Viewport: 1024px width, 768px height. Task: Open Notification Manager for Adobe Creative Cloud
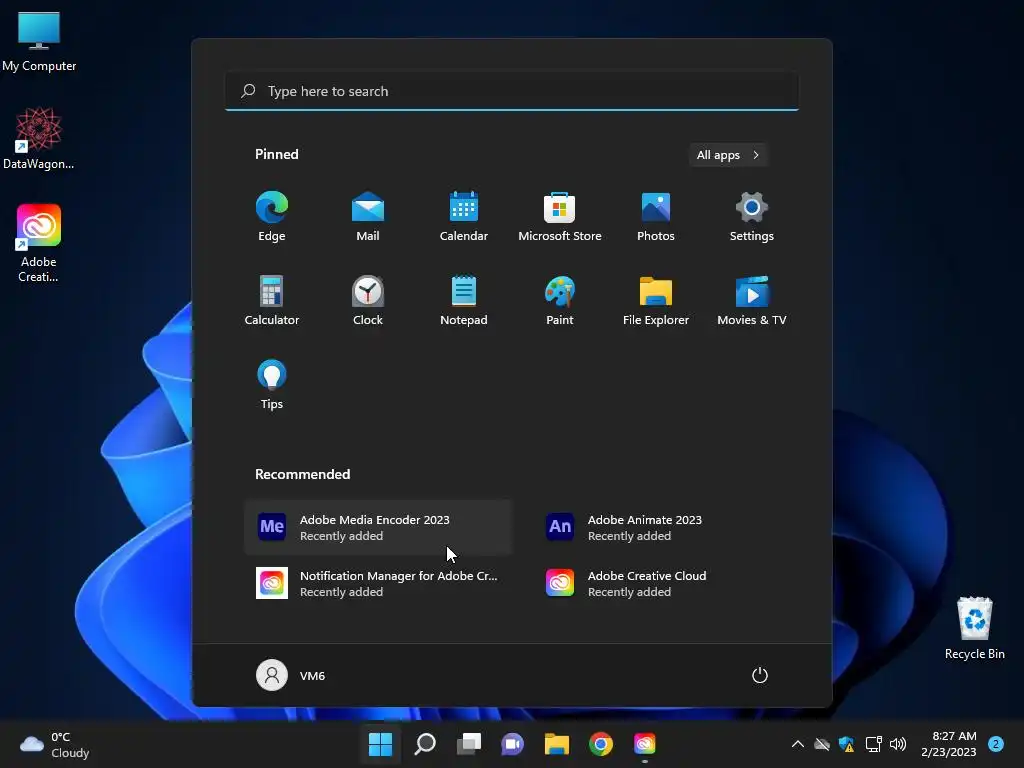click(378, 583)
